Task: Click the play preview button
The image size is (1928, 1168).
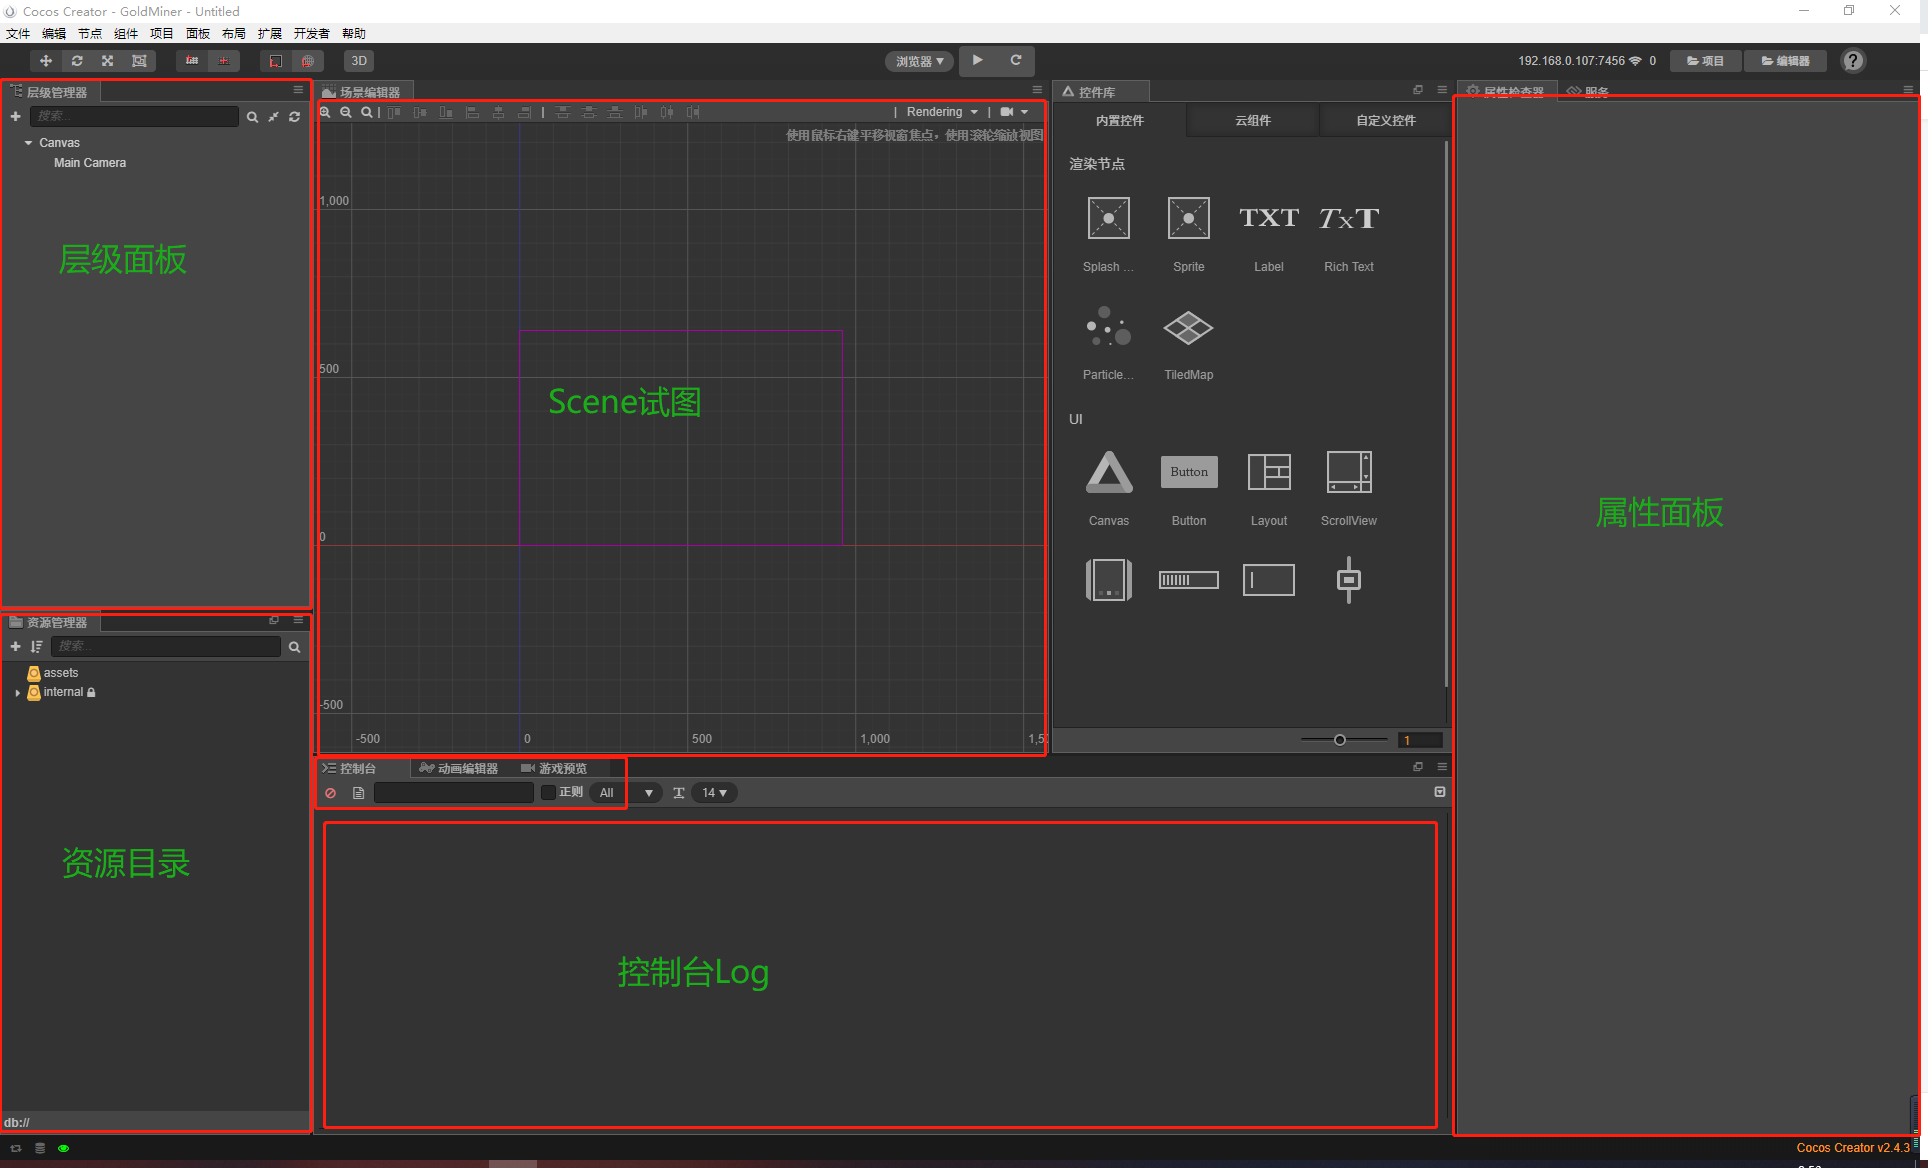Action: point(977,60)
